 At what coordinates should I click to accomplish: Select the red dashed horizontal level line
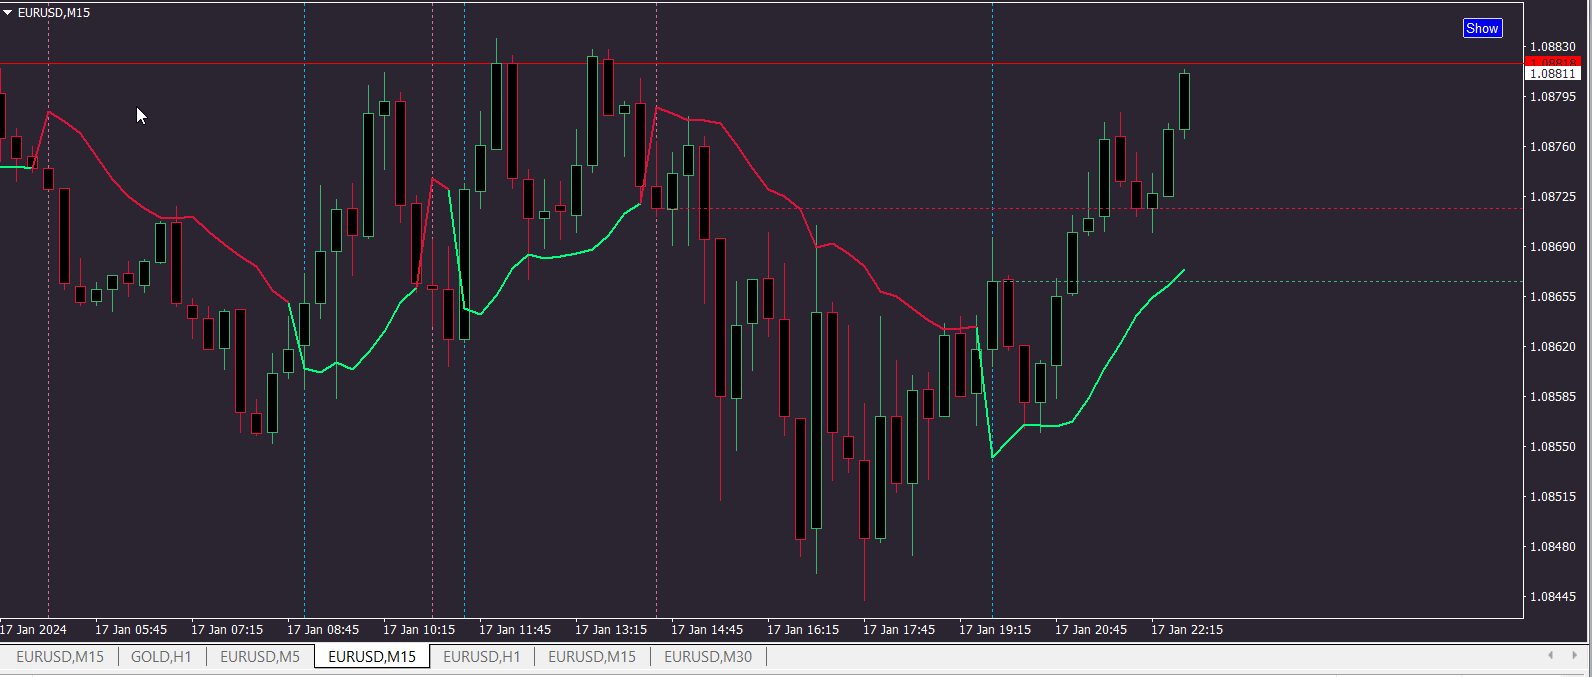pyautogui.click(x=1100, y=209)
